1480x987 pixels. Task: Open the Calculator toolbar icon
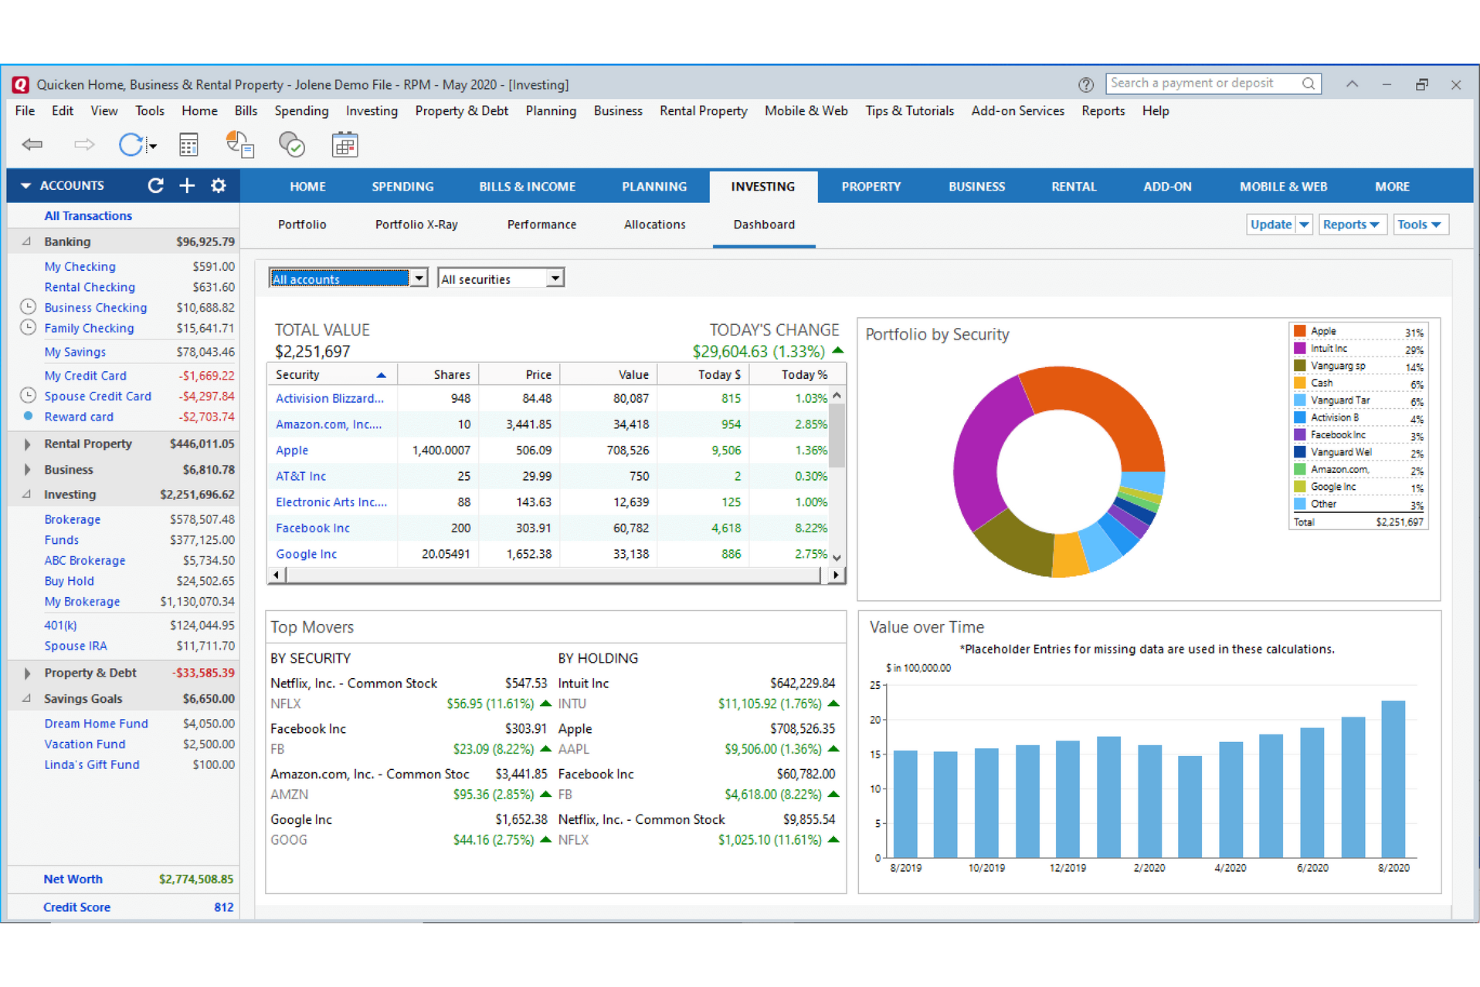[188, 144]
